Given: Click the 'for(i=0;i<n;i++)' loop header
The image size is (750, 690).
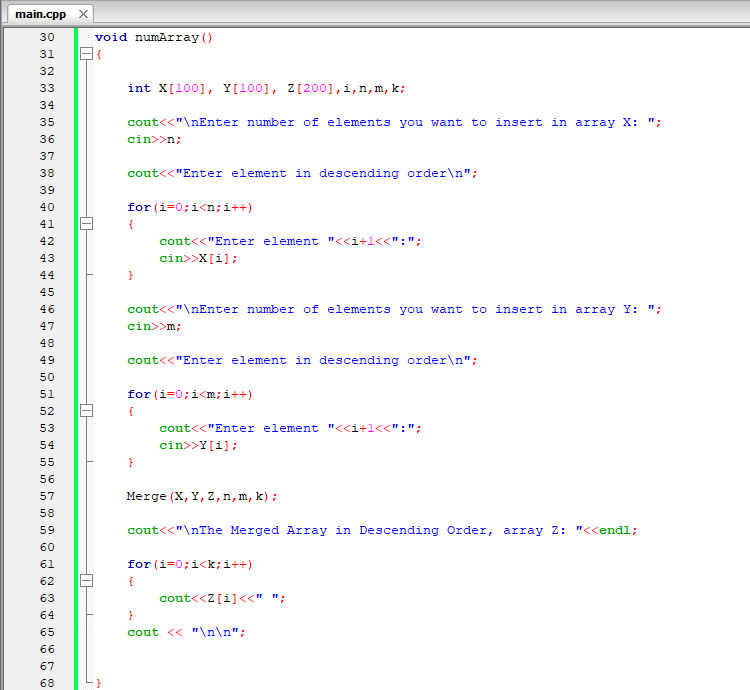Looking at the screenshot, I should (x=190, y=208).
